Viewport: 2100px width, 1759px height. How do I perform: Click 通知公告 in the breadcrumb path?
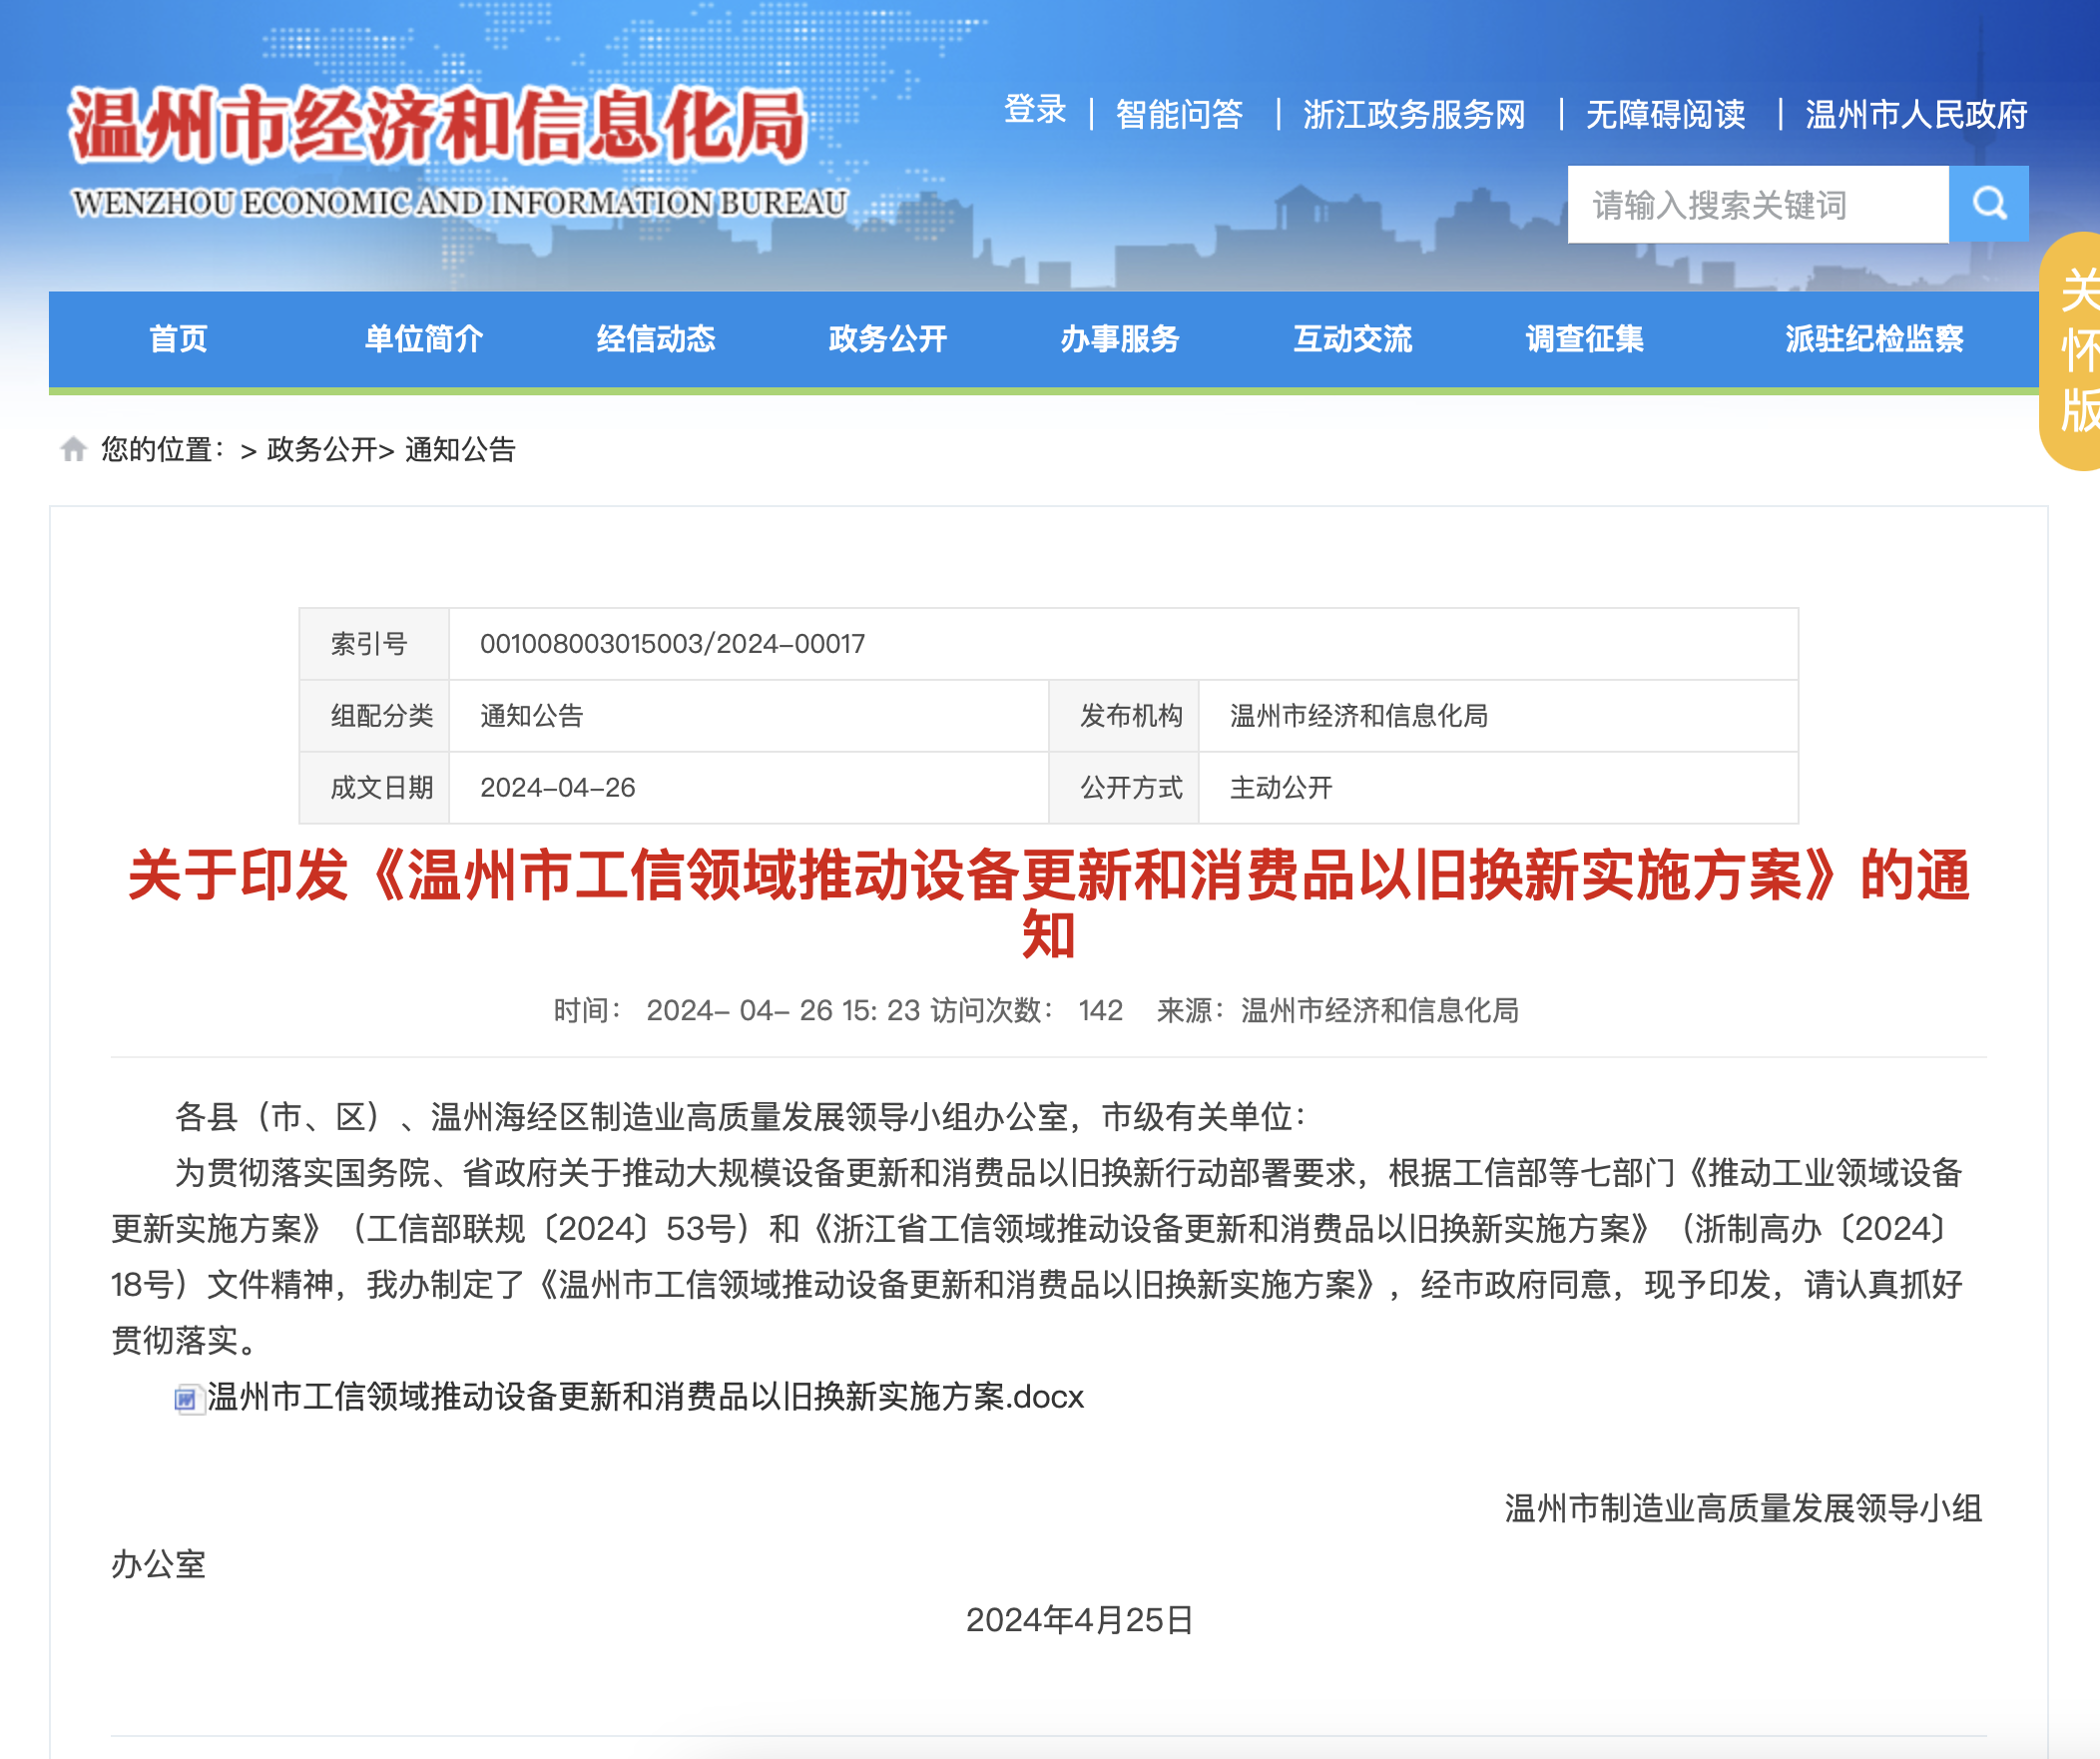coord(458,450)
